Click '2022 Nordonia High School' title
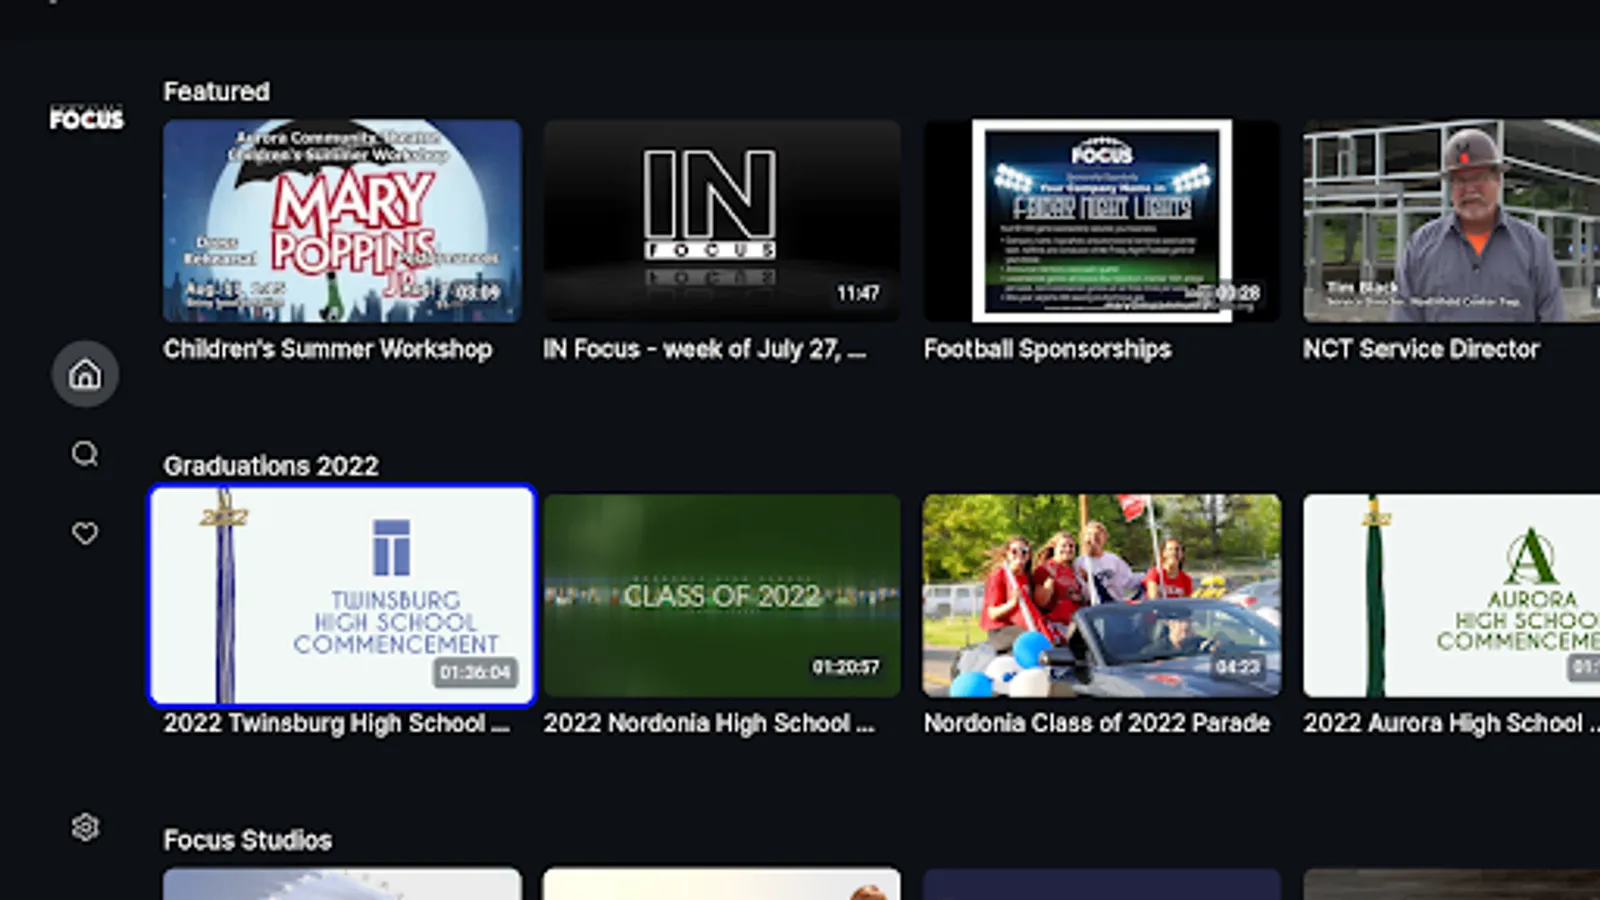This screenshot has height=900, width=1600. click(709, 723)
